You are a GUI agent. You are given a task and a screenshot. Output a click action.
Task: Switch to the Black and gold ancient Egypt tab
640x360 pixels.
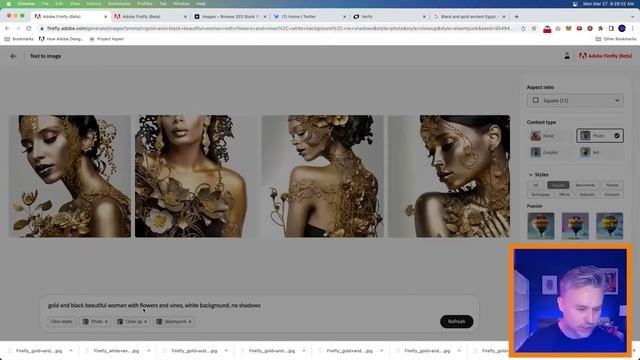(469, 17)
